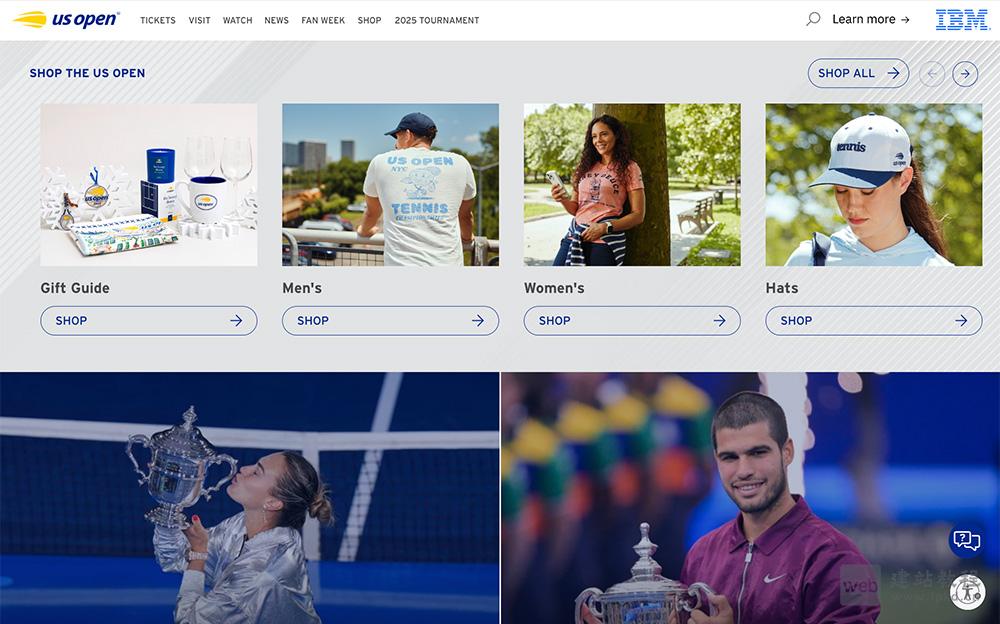
Task: Click SHOP button under Gift Guide
Action: [149, 320]
